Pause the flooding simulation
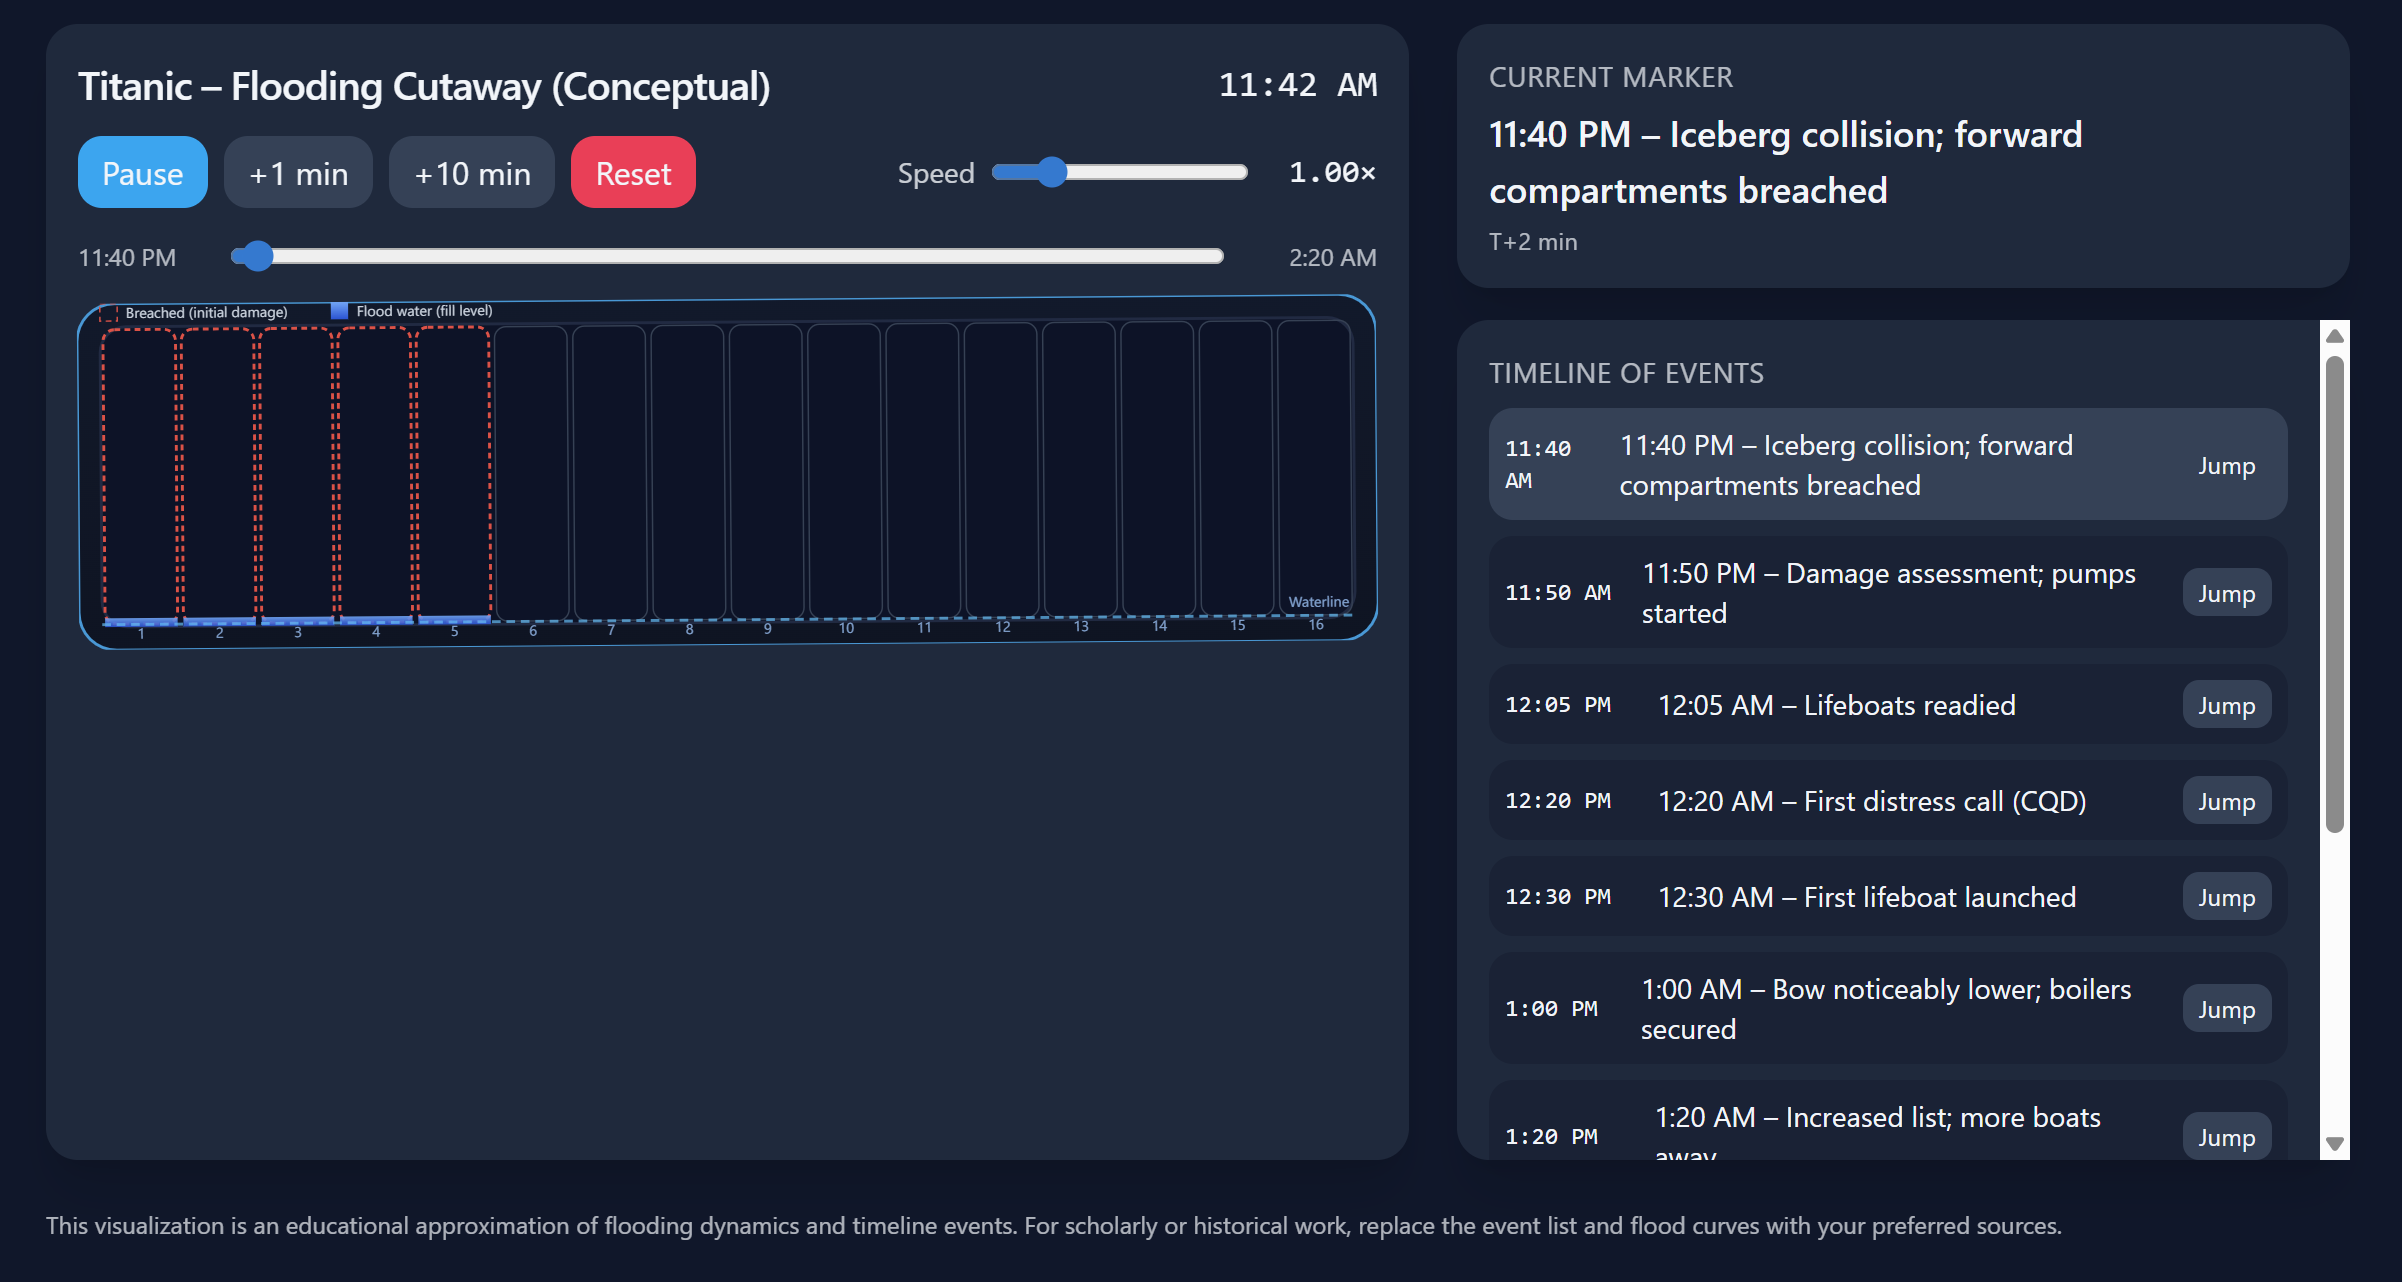This screenshot has width=2402, height=1282. pyautogui.click(x=143, y=173)
